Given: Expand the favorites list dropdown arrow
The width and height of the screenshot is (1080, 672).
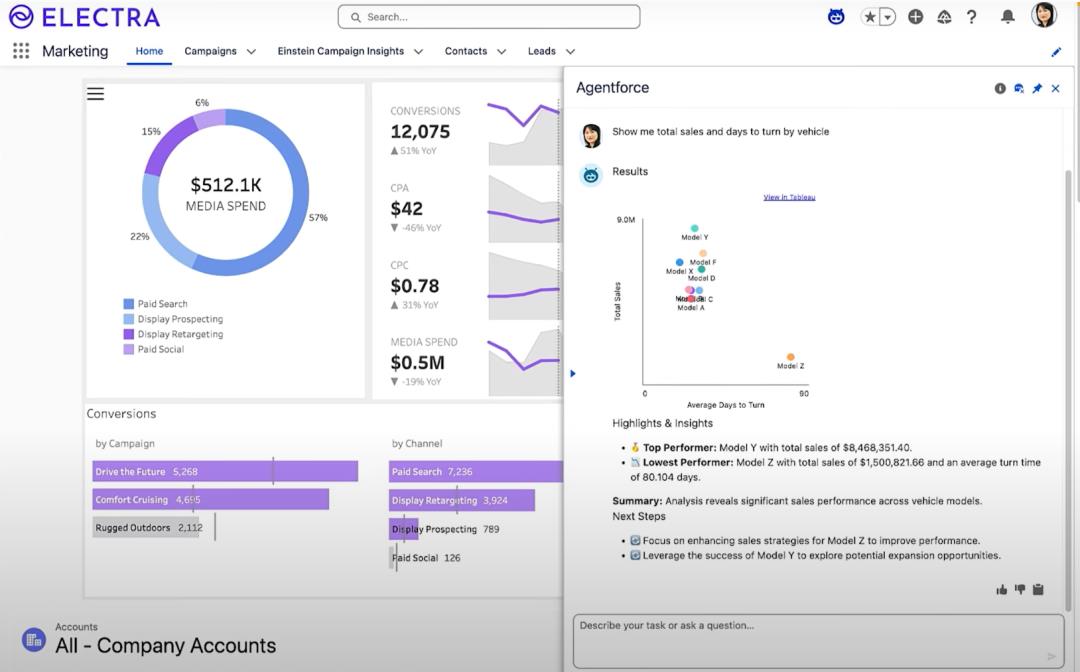Looking at the screenshot, I should point(887,17).
